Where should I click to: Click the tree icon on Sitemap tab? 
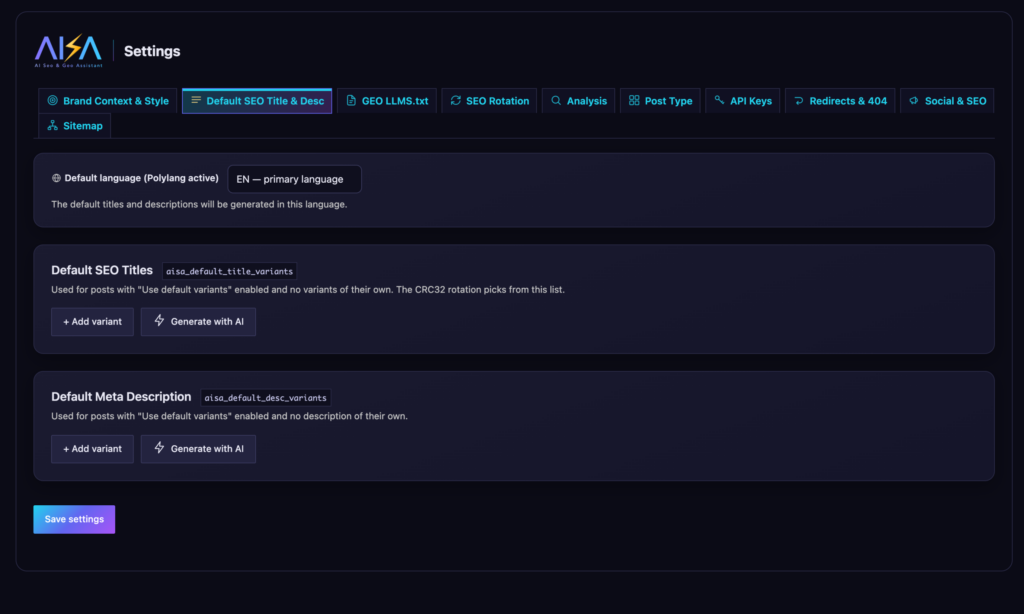tap(52, 125)
